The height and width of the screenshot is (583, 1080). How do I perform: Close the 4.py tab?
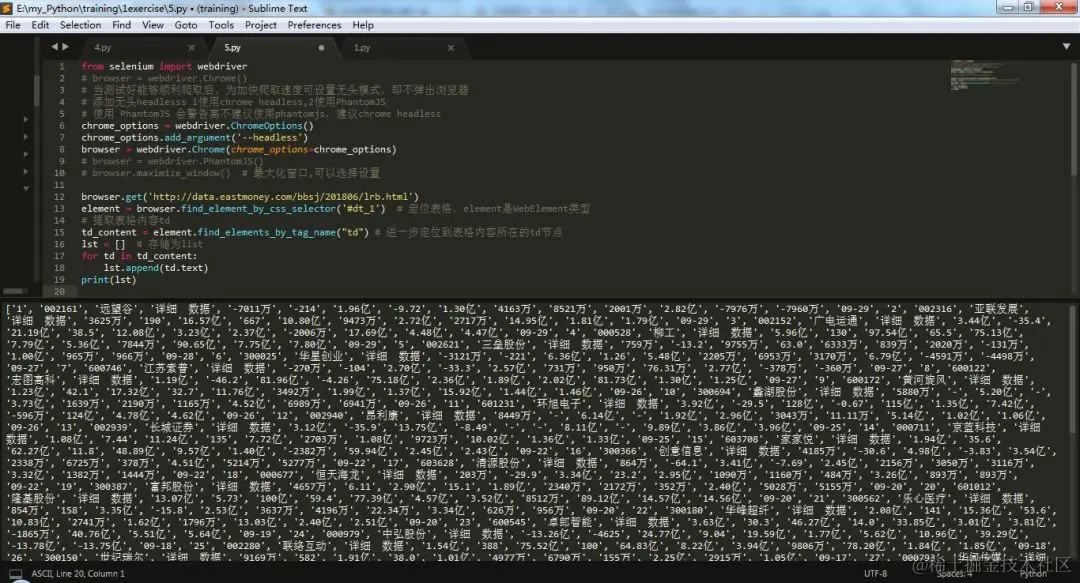click(x=191, y=48)
